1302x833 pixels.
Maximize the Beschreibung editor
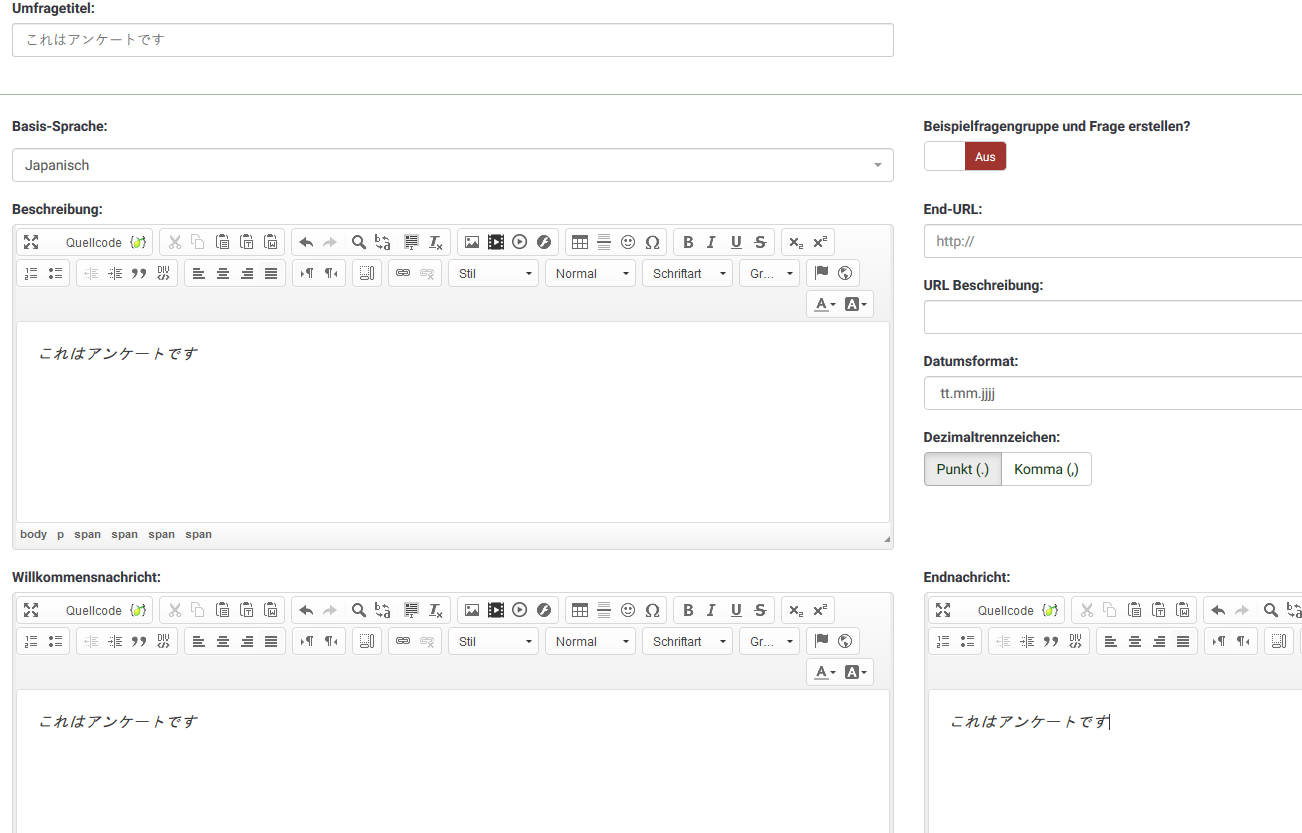pyautogui.click(x=31, y=242)
